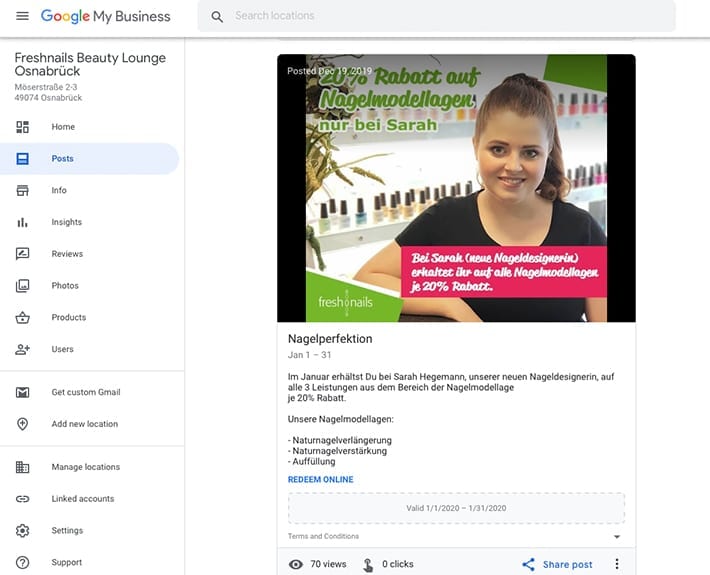
Task: Open the Home menu item
Action: coord(89,127)
